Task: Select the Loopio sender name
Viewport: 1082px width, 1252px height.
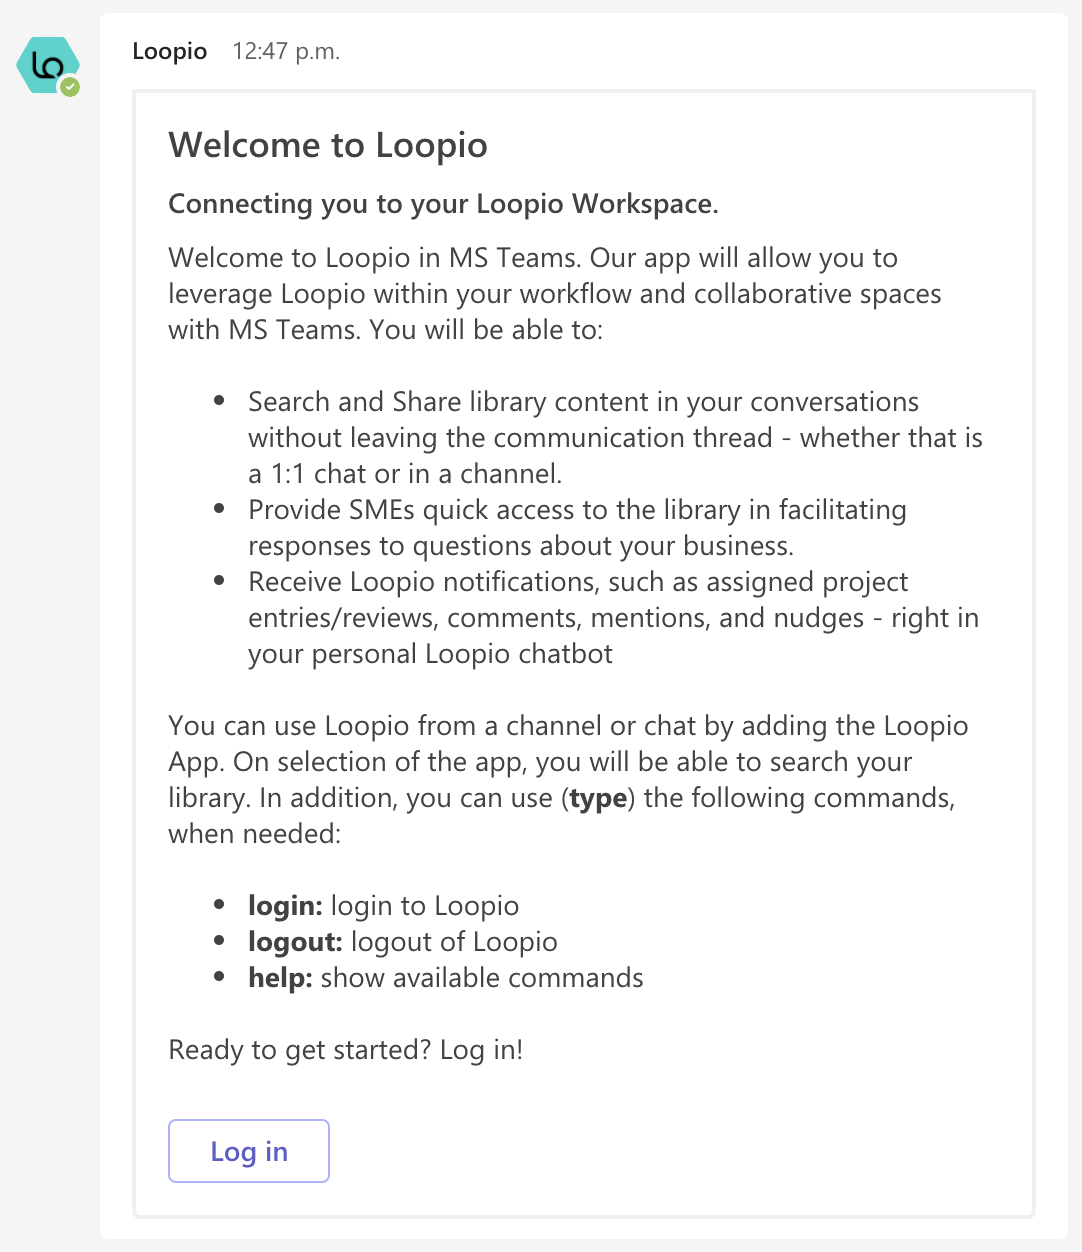Action: click(169, 51)
